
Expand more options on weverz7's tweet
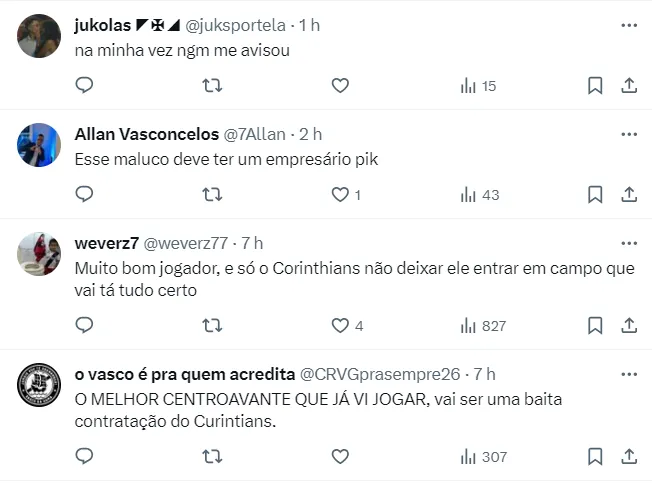(x=628, y=243)
